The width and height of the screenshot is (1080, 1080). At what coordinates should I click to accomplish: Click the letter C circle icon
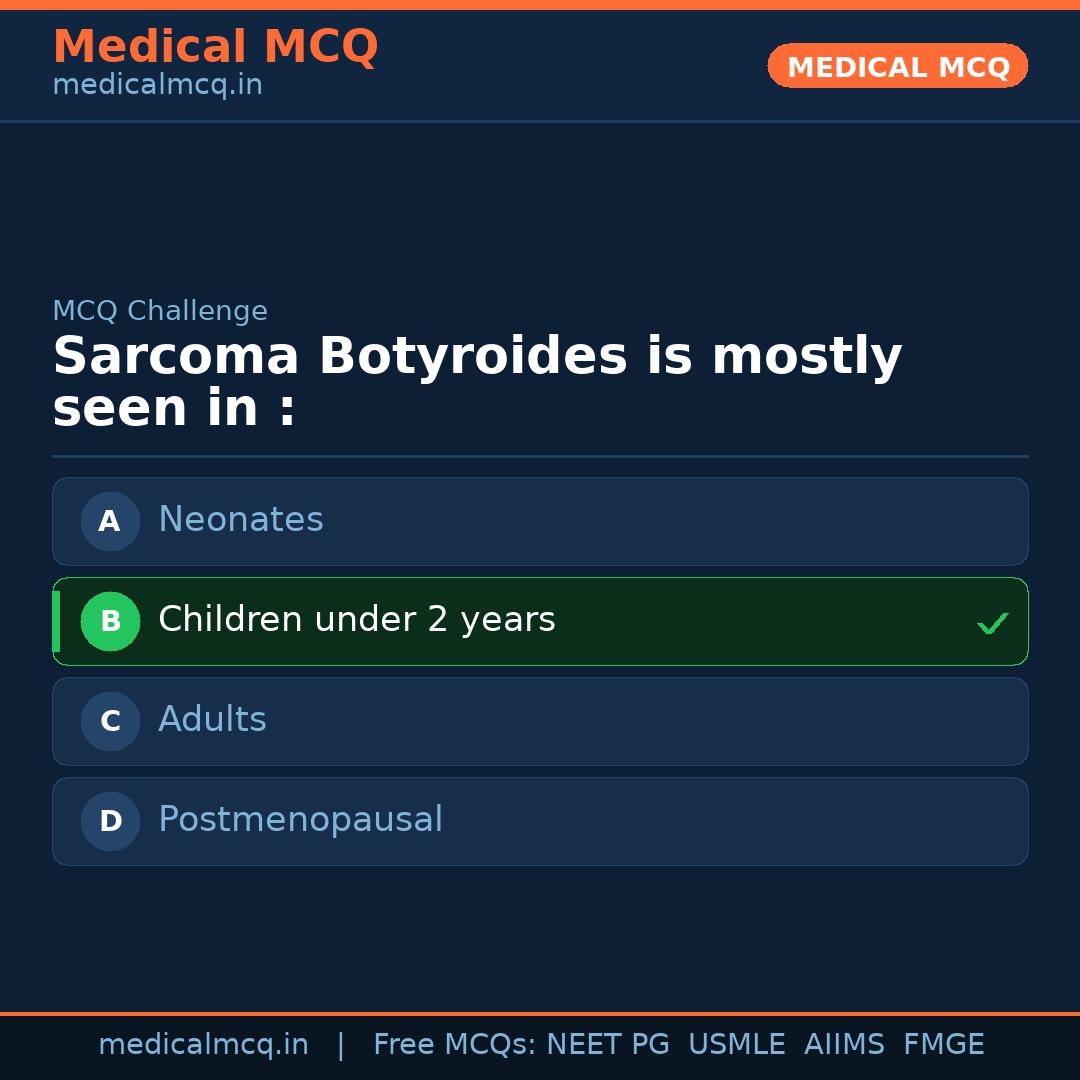pos(110,721)
